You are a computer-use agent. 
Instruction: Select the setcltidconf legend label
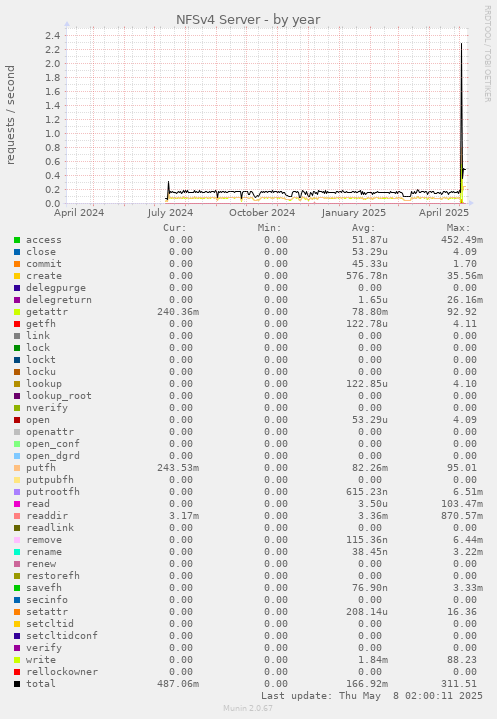click(62, 636)
